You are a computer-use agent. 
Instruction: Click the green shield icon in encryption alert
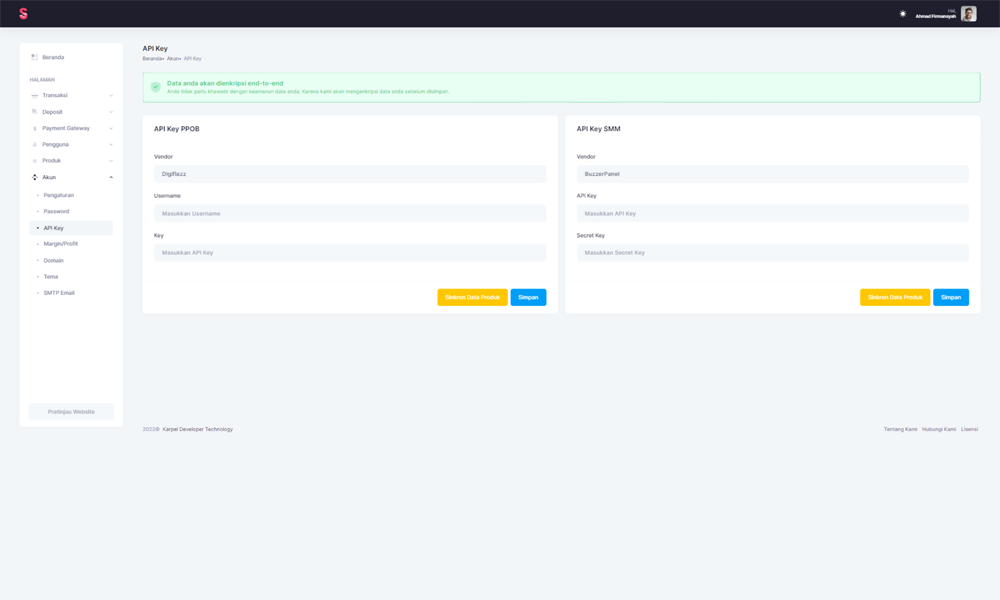pyautogui.click(x=155, y=87)
